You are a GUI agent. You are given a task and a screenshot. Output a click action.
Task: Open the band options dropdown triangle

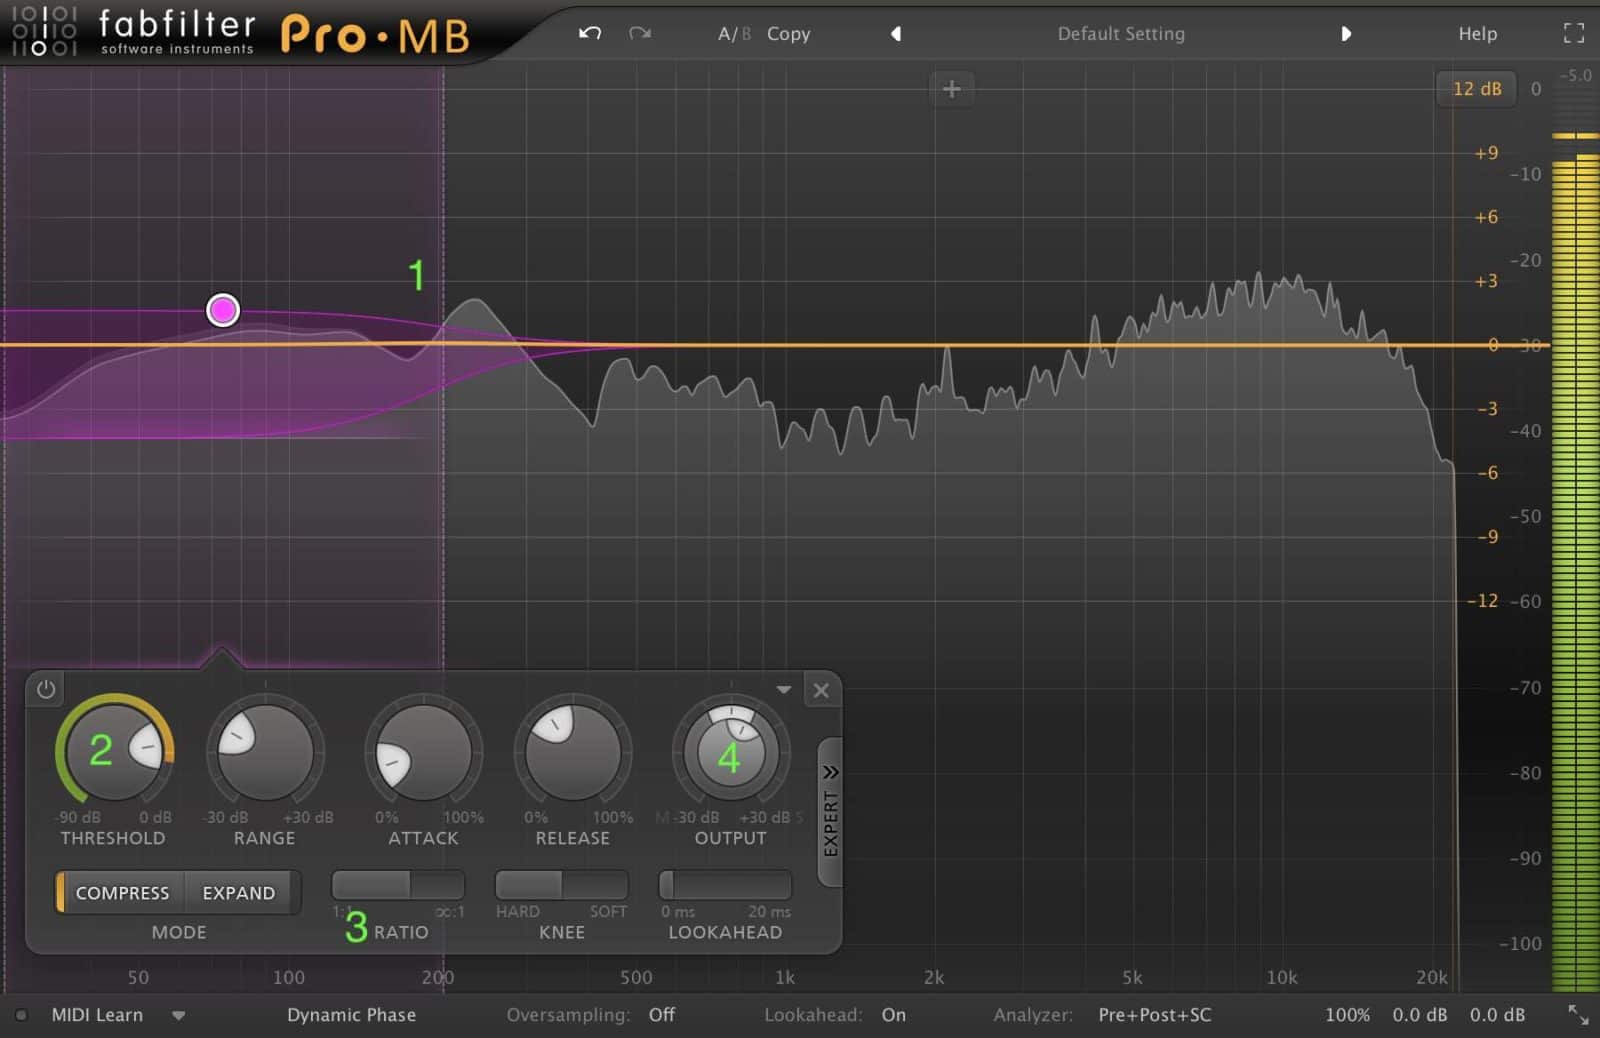(x=784, y=689)
